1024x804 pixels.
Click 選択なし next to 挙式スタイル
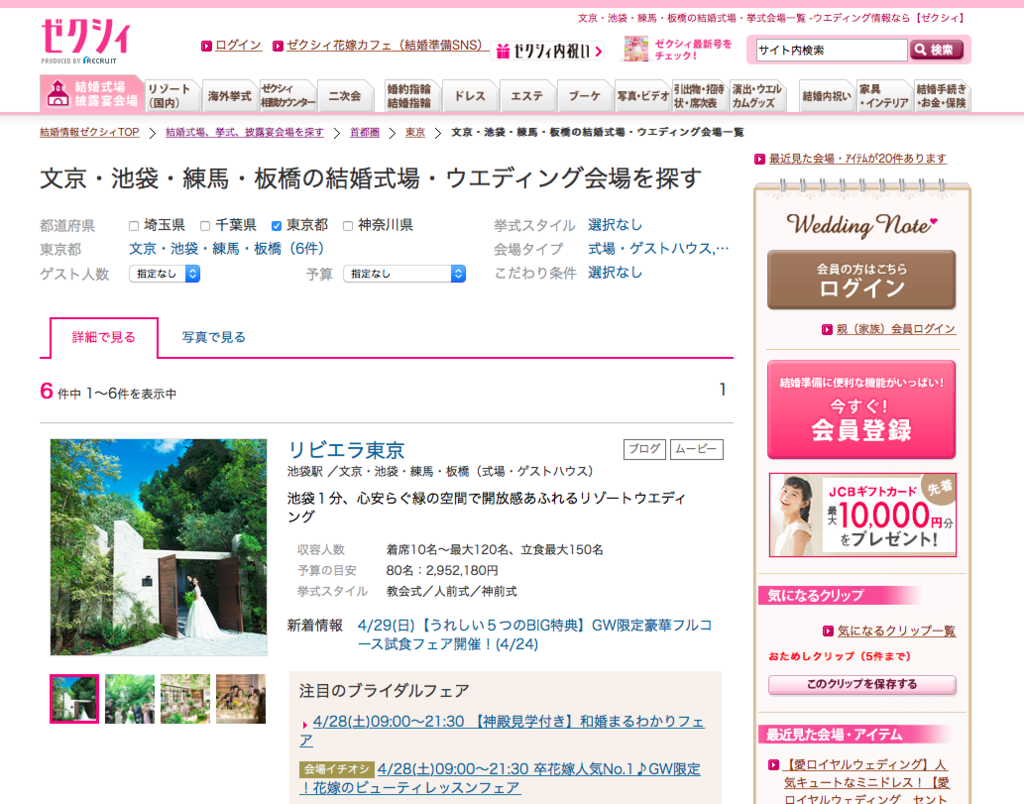point(615,225)
